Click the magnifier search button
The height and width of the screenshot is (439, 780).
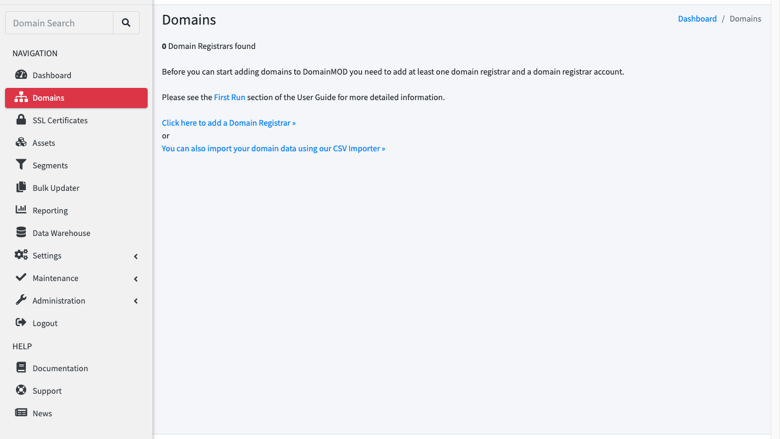[x=126, y=23]
